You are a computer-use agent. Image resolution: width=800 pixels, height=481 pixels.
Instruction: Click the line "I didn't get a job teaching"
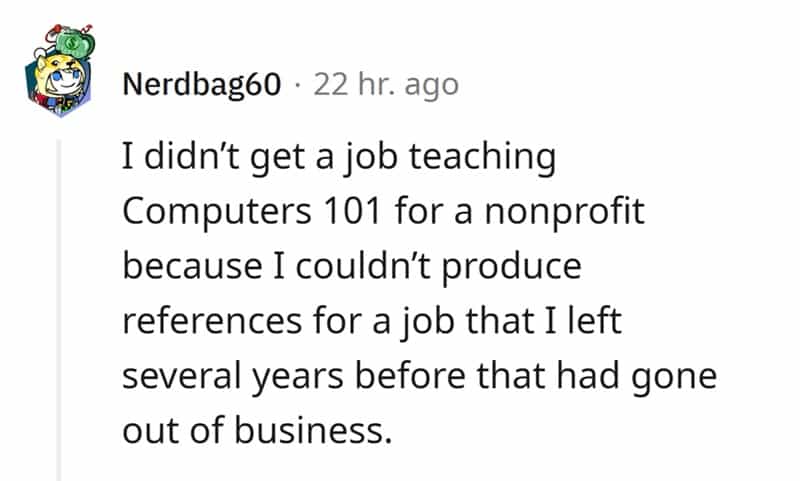pyautogui.click(x=338, y=158)
